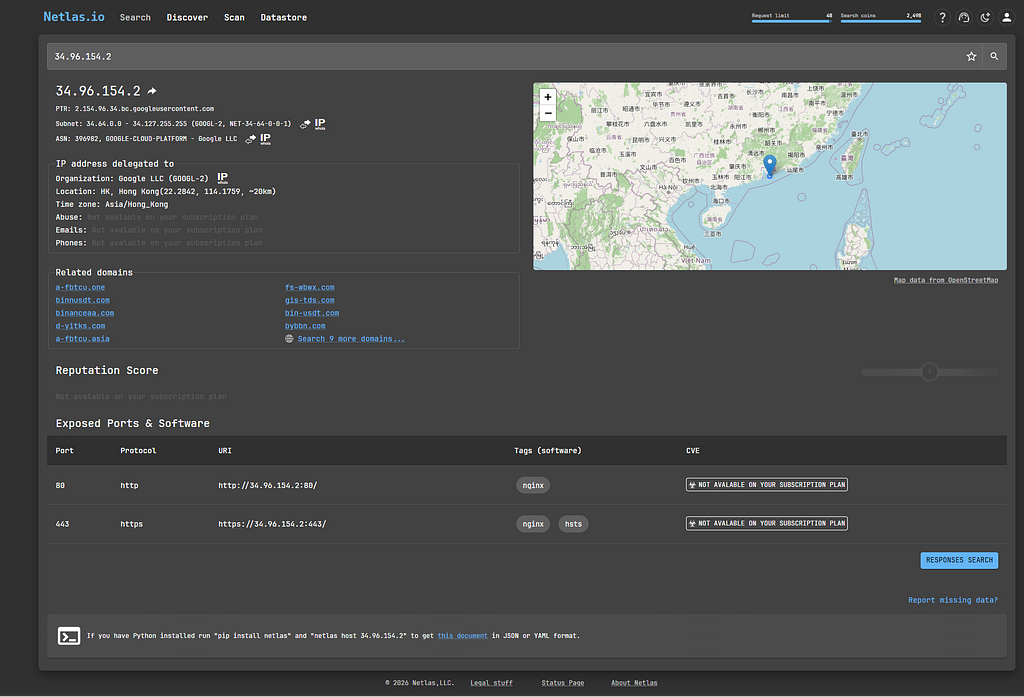The height and width of the screenshot is (697, 1024).
Task: Click port number 443 cell
Action: (63, 524)
